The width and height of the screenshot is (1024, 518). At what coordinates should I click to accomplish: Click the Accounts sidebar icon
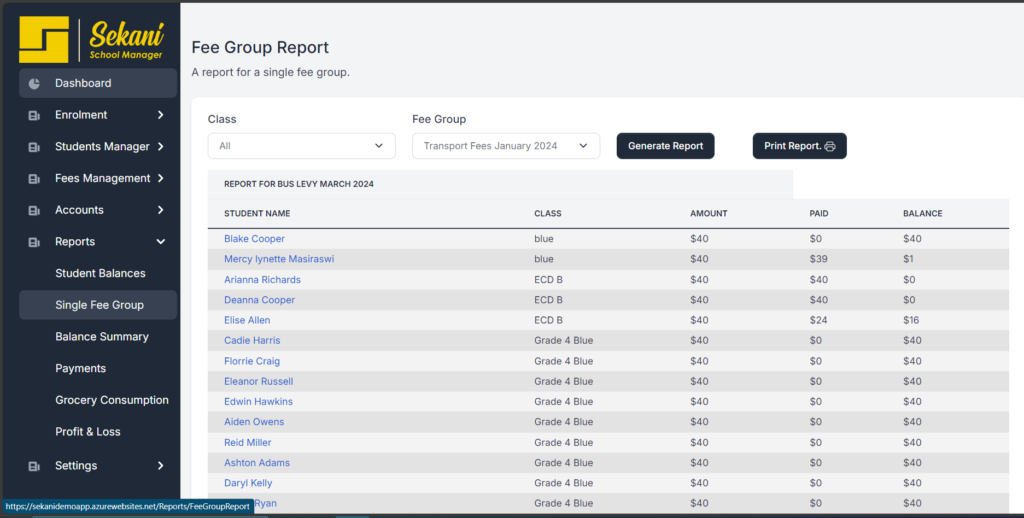click(34, 211)
